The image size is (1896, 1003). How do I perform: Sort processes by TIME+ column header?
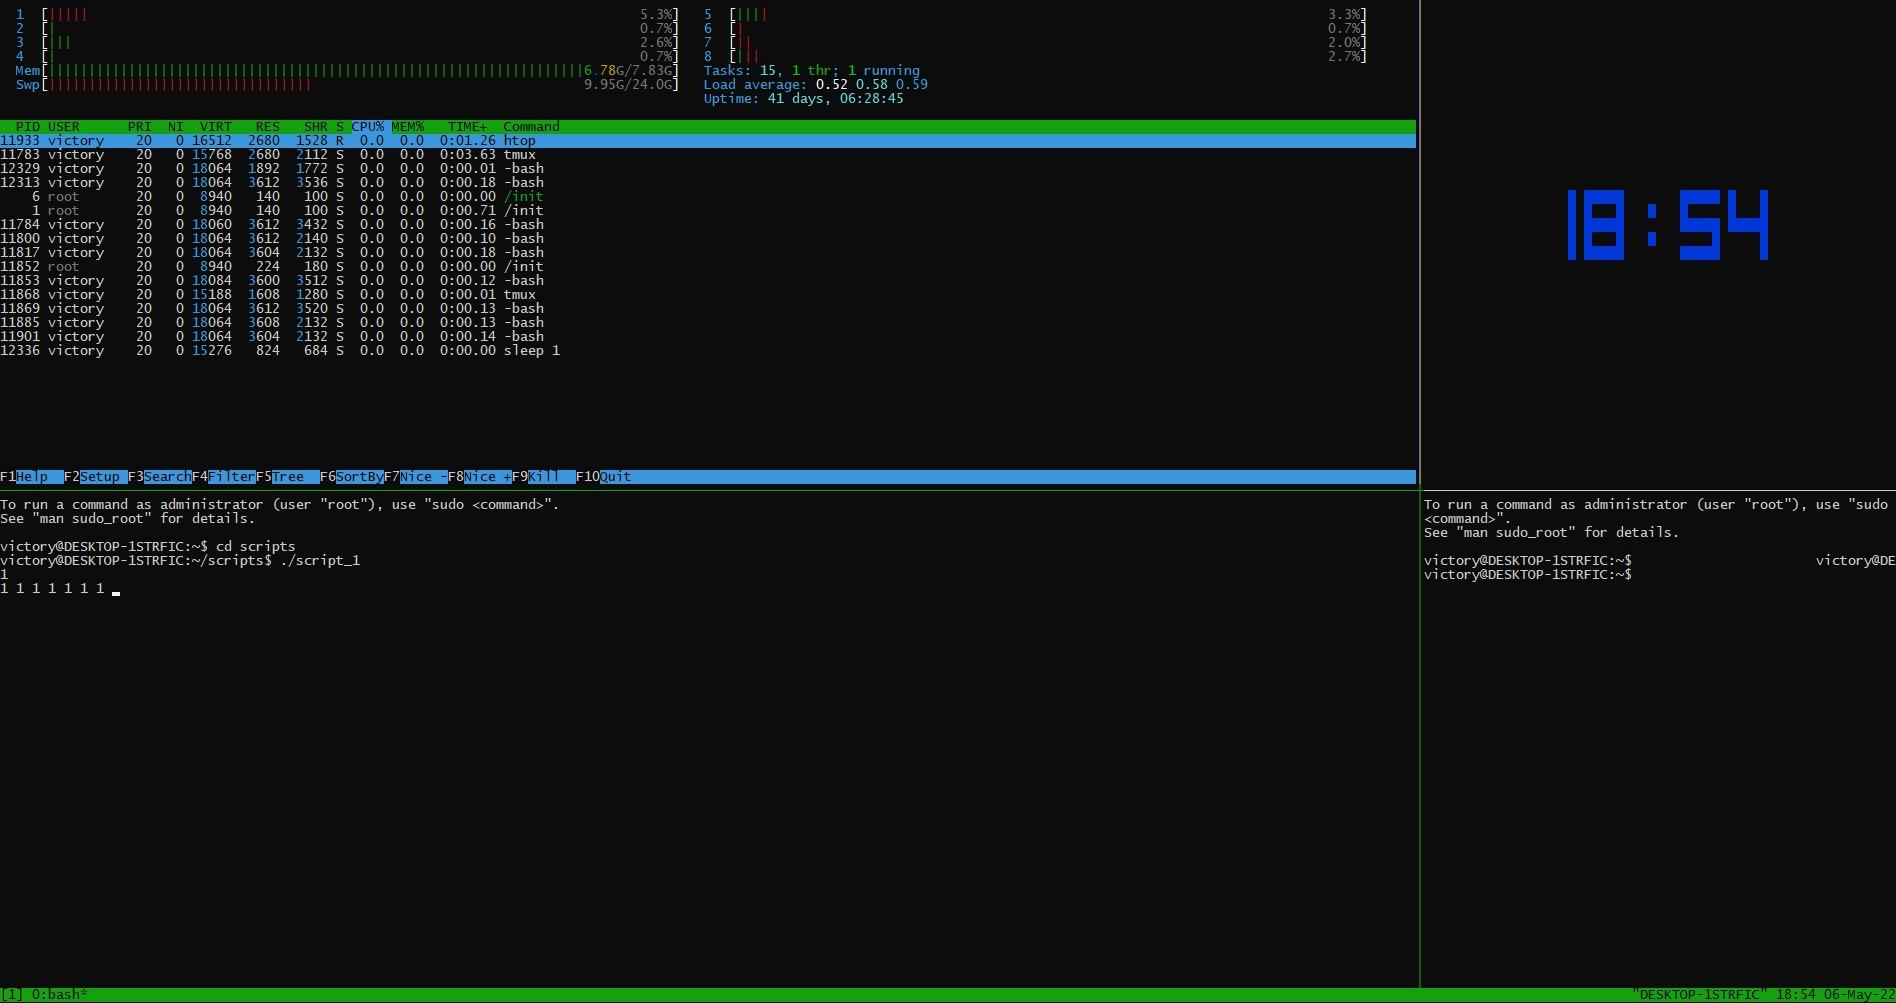pos(467,127)
